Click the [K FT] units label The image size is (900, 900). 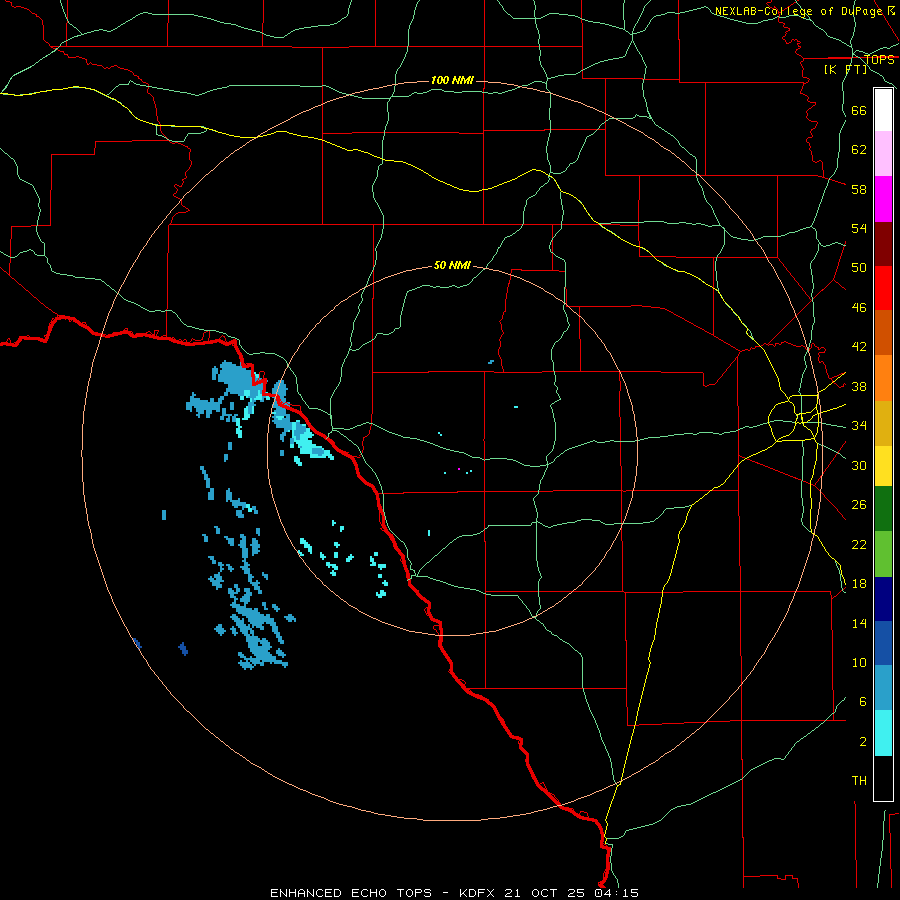click(845, 69)
